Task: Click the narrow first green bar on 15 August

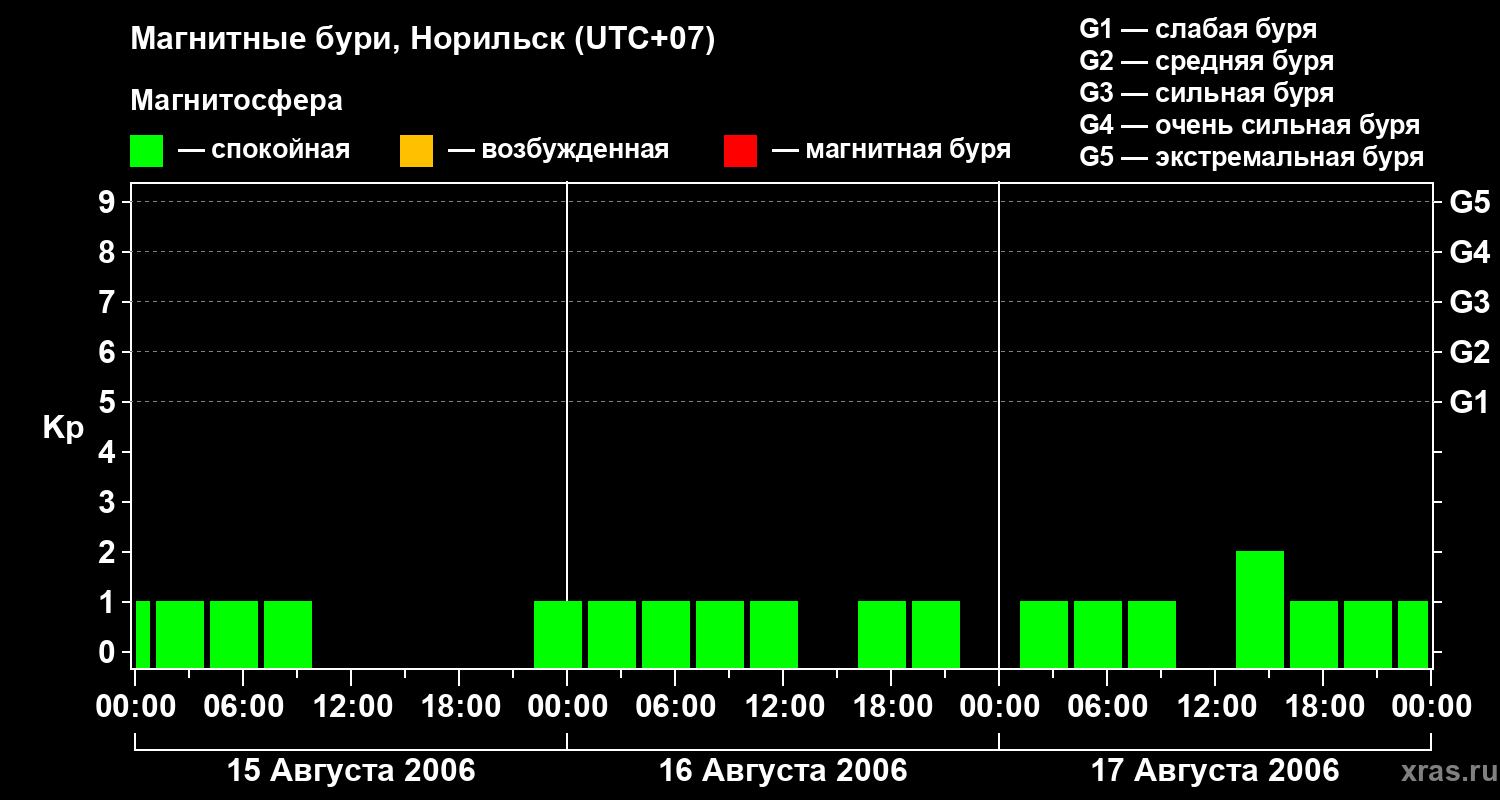Action: click(x=143, y=634)
